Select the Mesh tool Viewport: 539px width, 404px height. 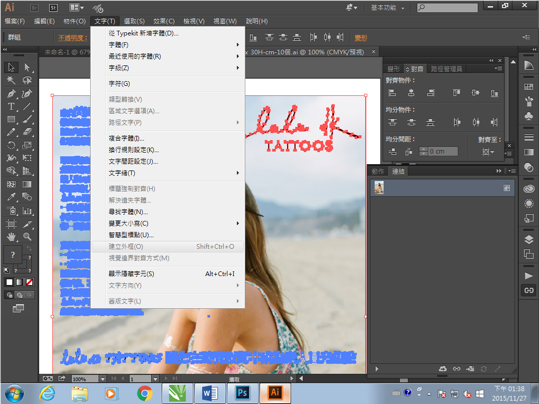[x=11, y=184]
